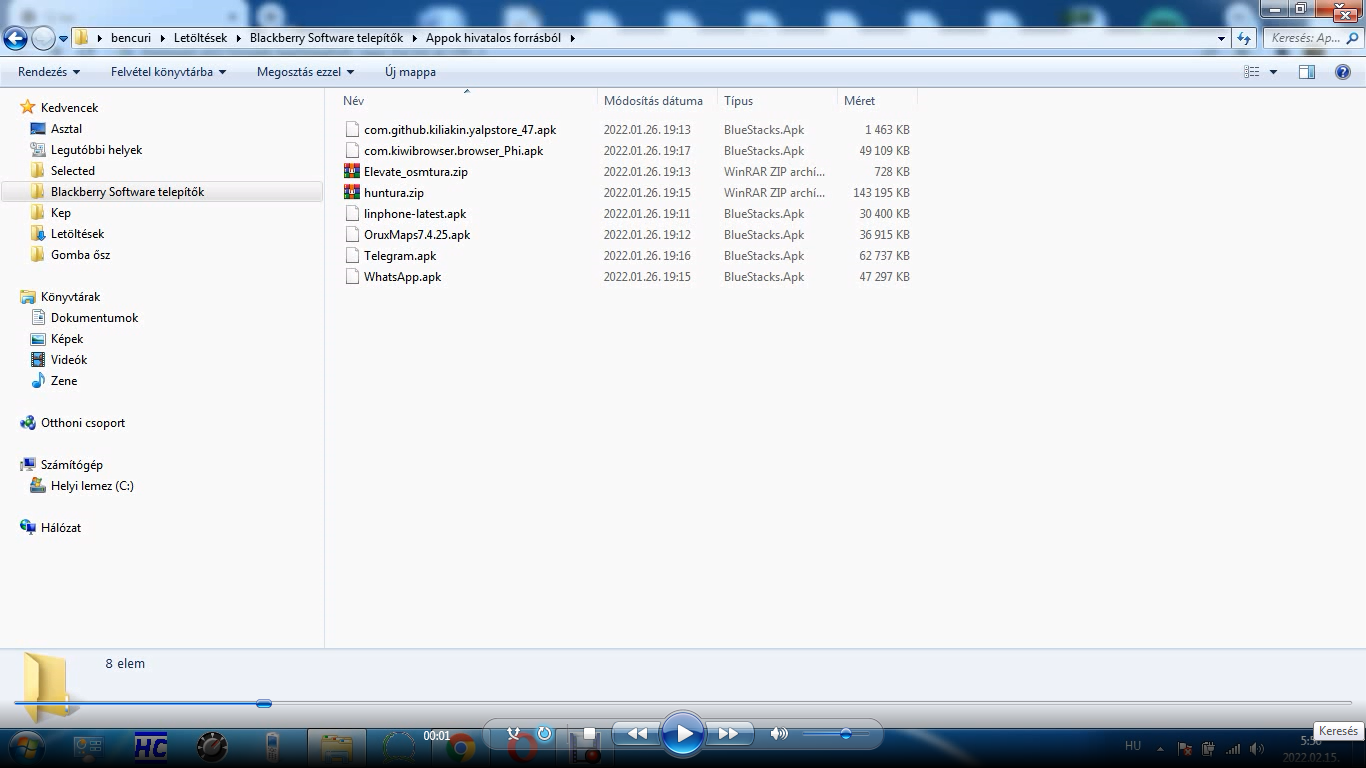
Task: Mute the media player sound via speaker button
Action: coord(779,734)
